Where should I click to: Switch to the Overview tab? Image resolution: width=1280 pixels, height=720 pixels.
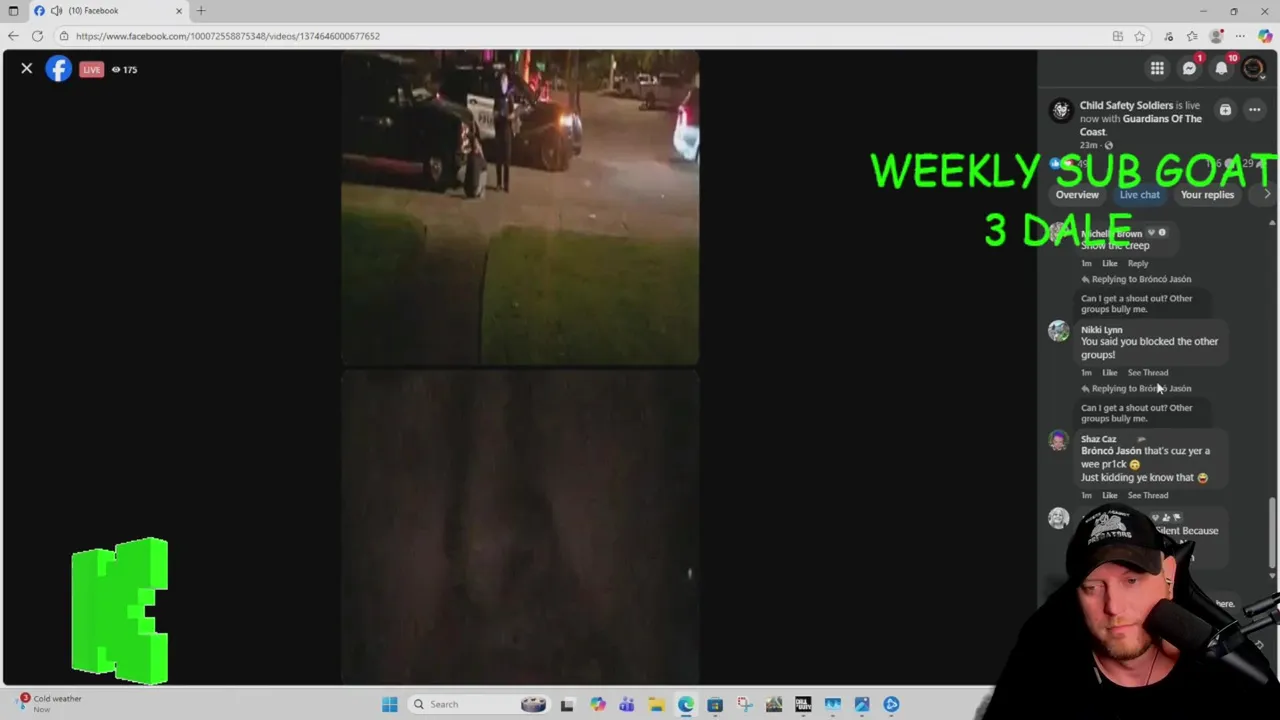[x=1077, y=195]
